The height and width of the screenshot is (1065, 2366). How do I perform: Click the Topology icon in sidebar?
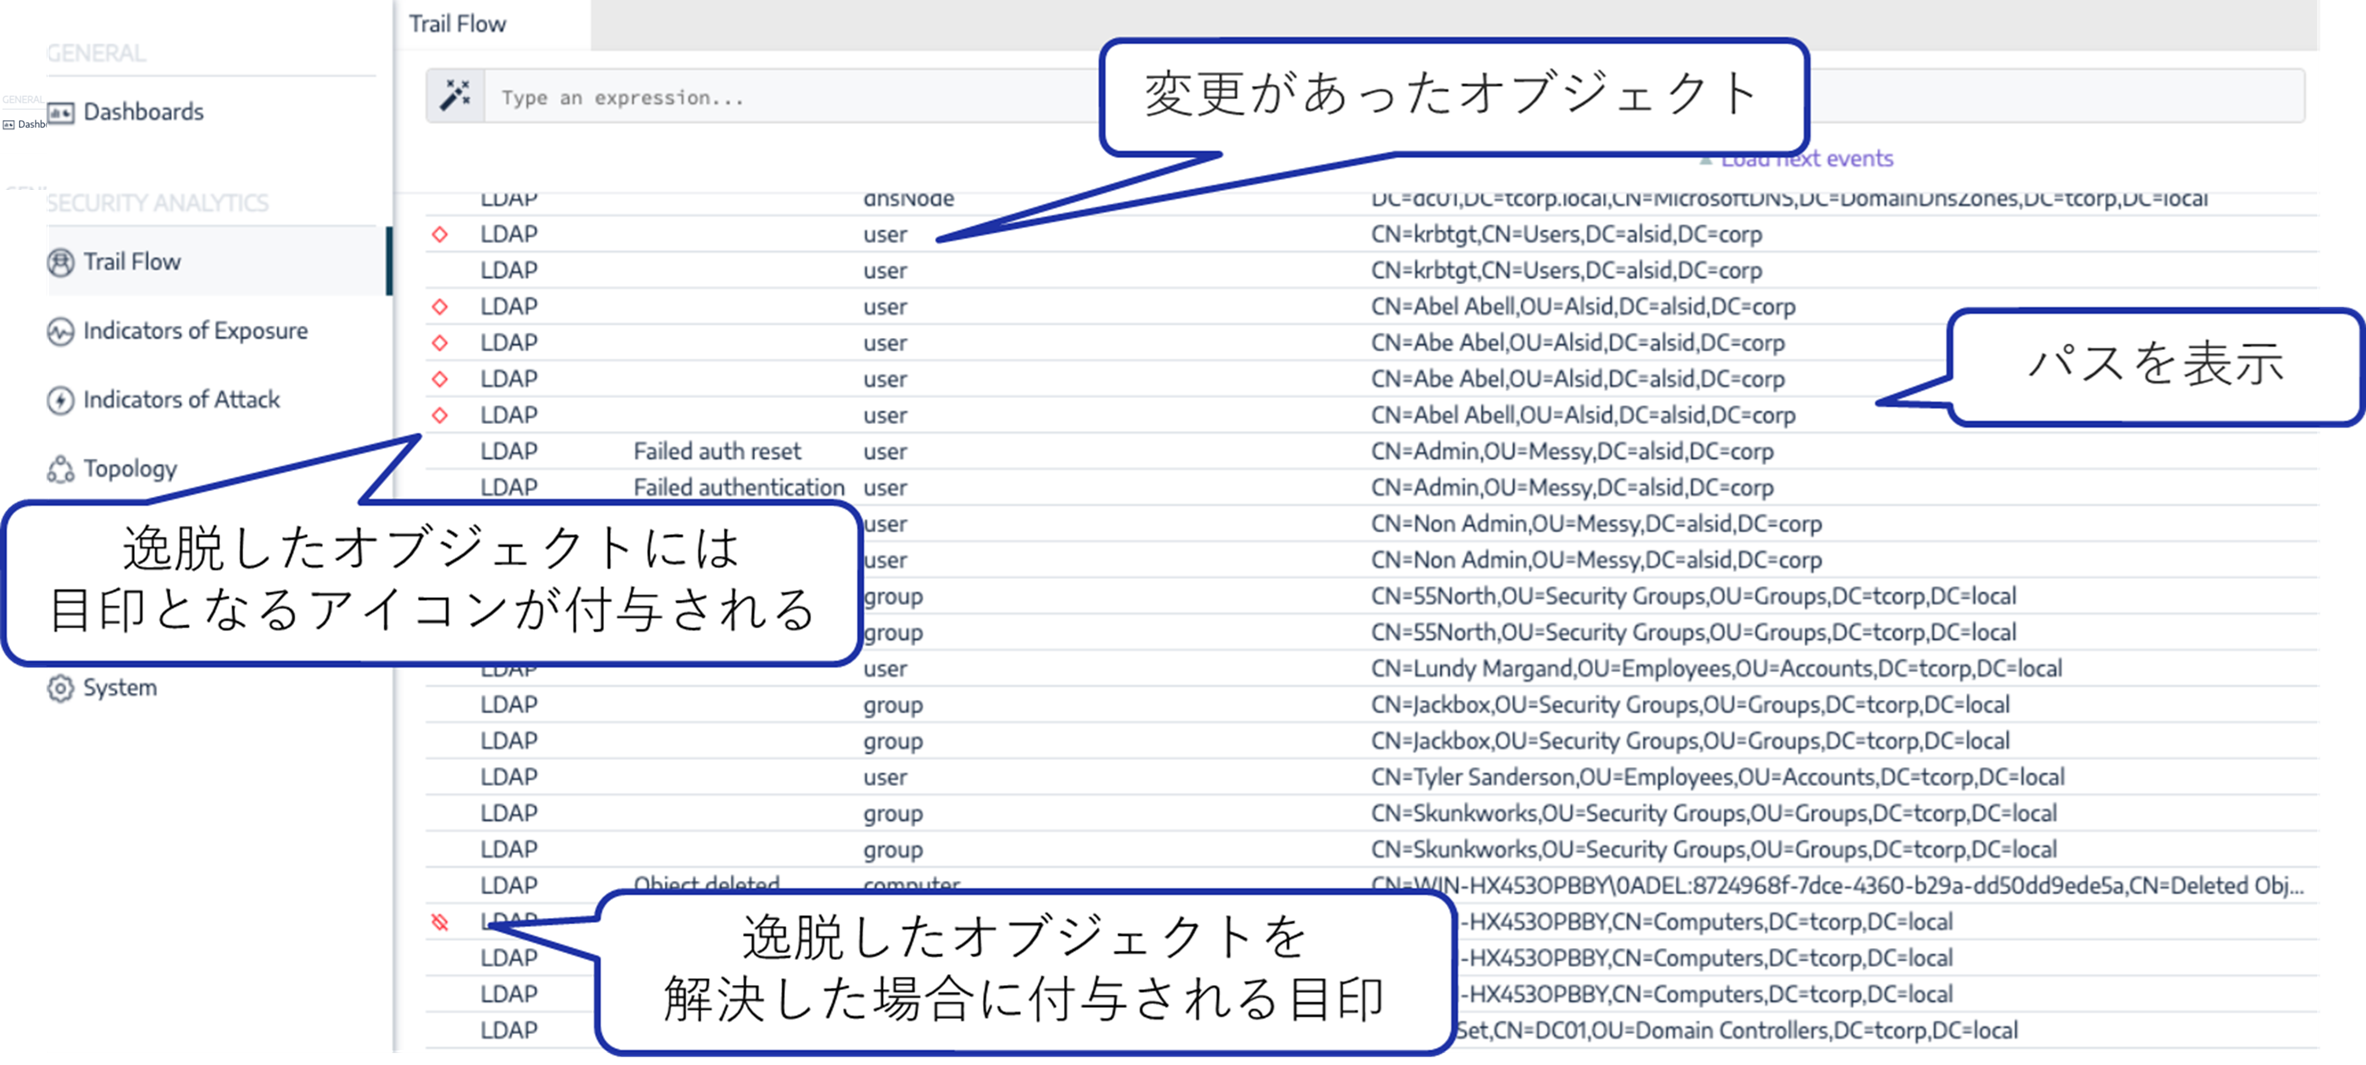pos(61,469)
